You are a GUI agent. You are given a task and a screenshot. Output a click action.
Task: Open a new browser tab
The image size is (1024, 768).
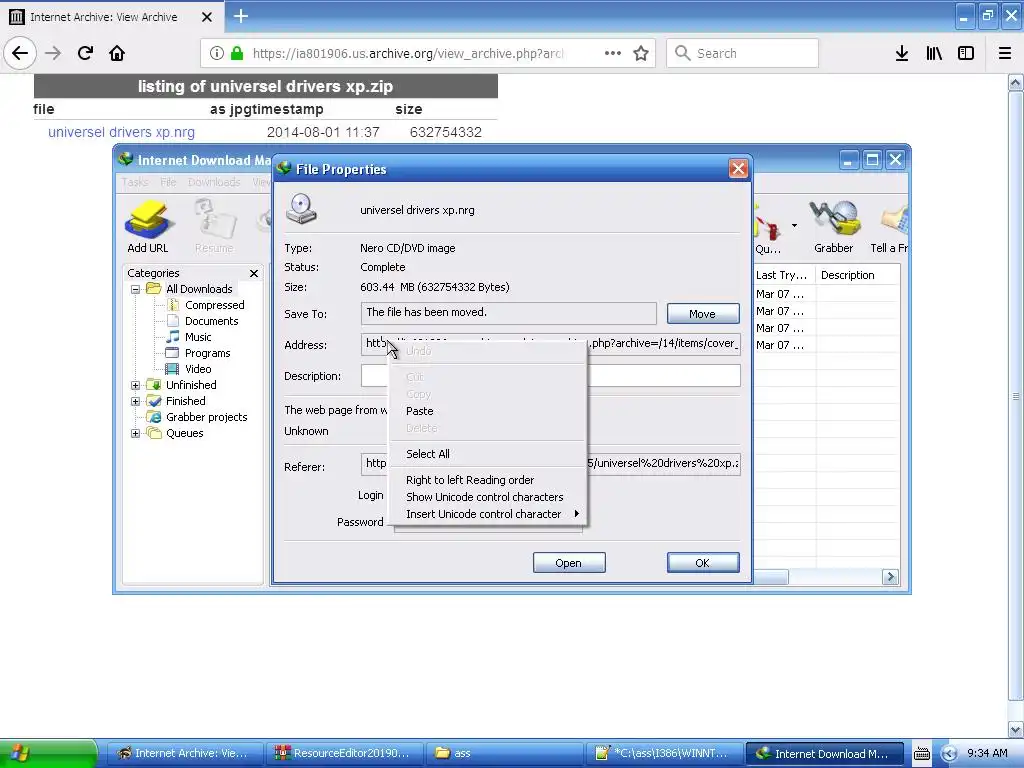click(x=240, y=16)
